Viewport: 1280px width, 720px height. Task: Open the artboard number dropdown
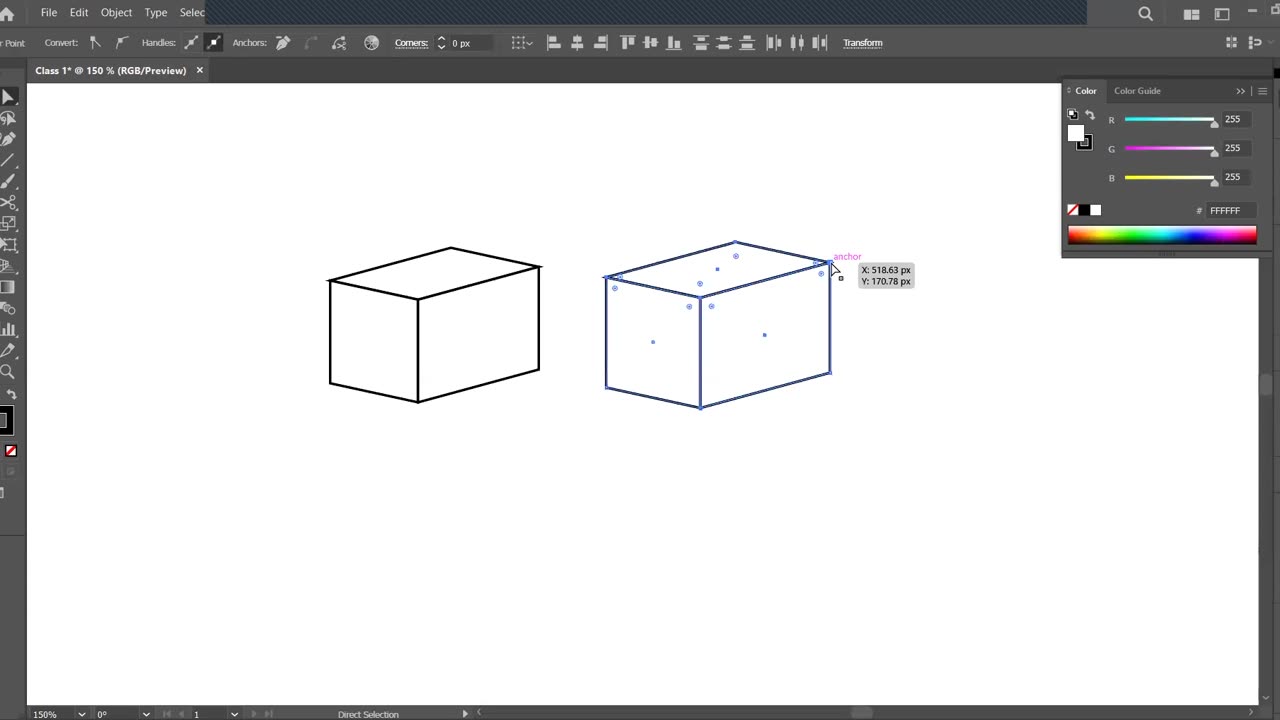[234, 714]
